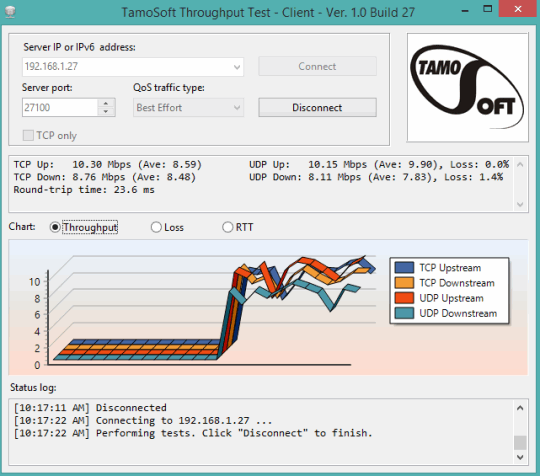Click the Disconnect button
This screenshot has height=476, width=540.
click(317, 107)
